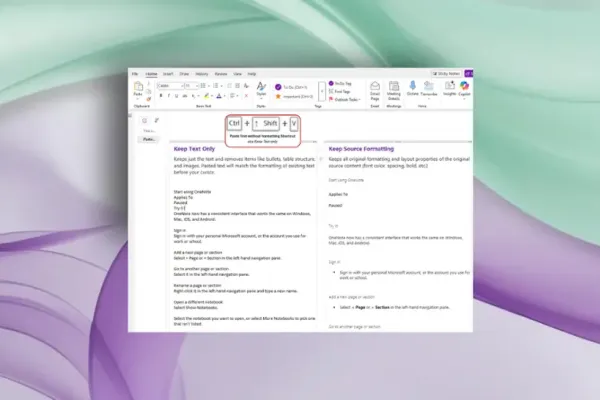This screenshot has width=600, height=400.
Task: Open the Styles gallery
Action: (261, 90)
